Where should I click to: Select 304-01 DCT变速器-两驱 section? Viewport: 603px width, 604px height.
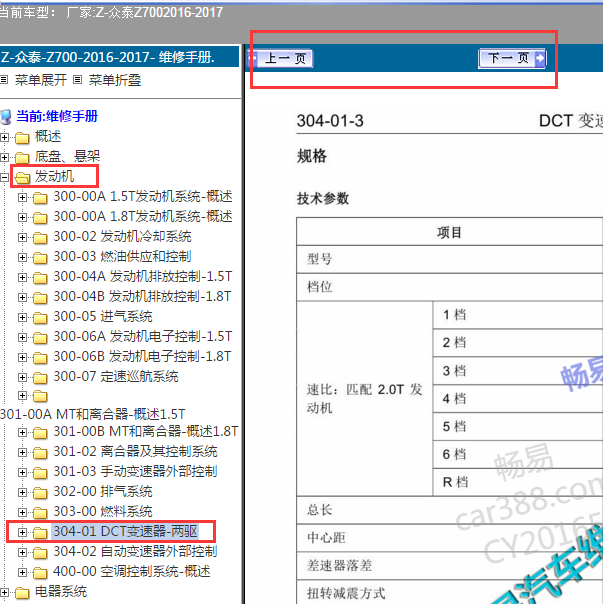click(126, 532)
